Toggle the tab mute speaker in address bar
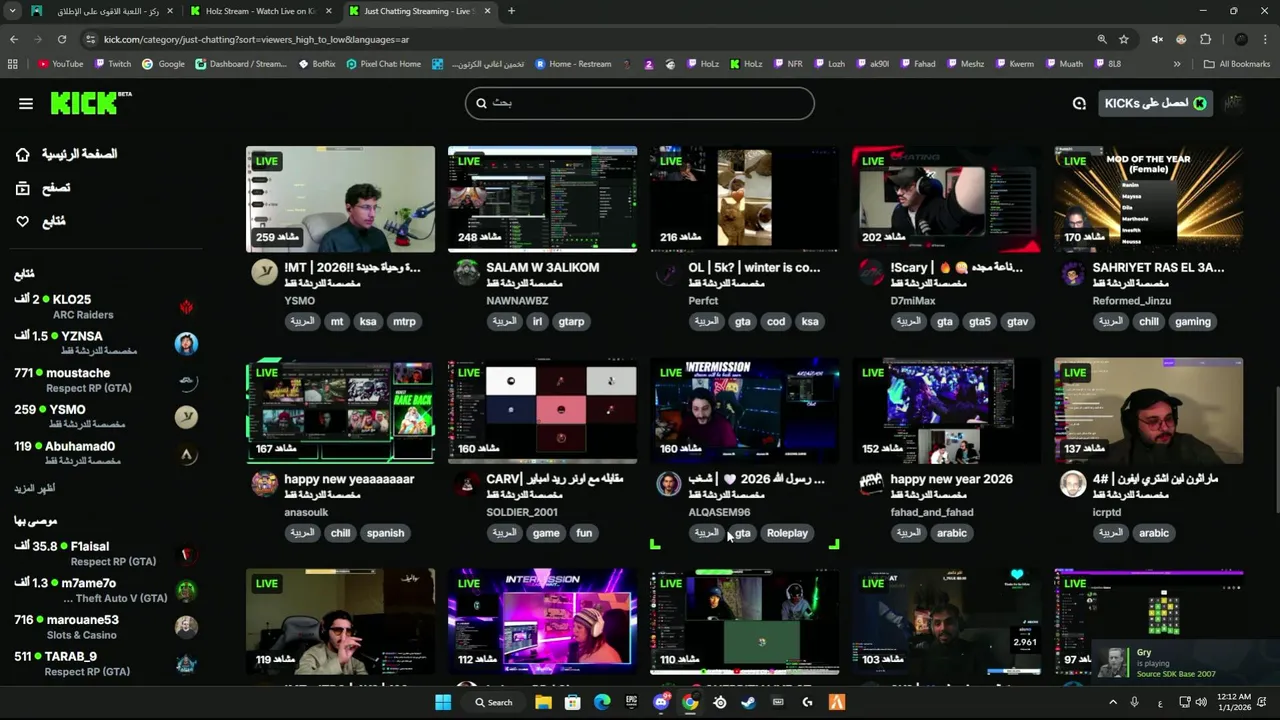The image size is (1280, 720). point(1157,39)
